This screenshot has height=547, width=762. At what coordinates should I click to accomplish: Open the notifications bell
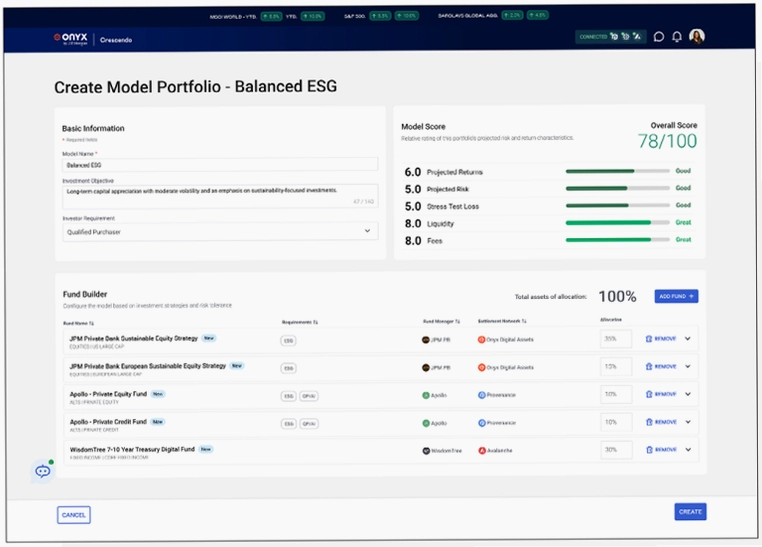click(676, 37)
